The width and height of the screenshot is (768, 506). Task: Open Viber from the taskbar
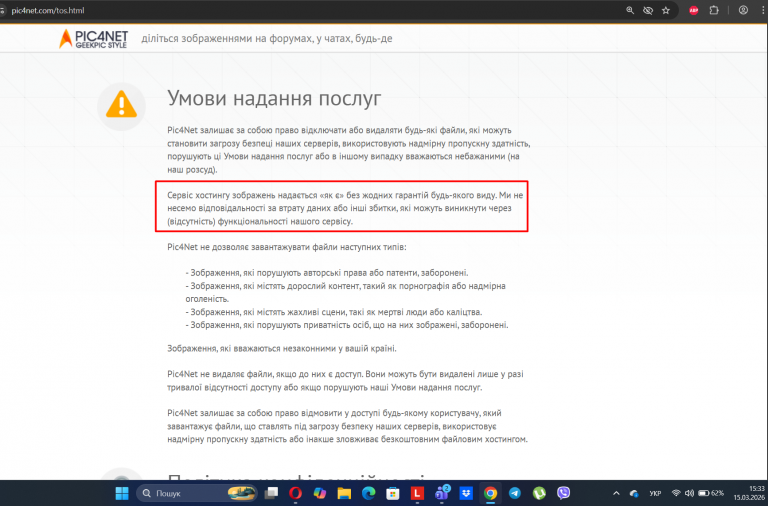tap(564, 493)
